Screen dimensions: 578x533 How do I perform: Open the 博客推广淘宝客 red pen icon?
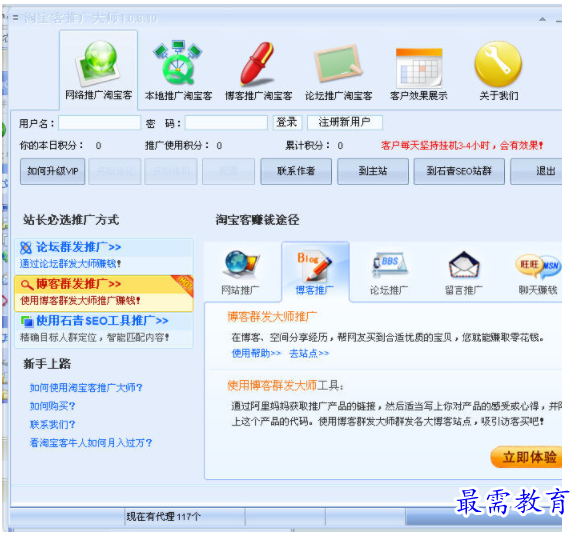(258, 71)
